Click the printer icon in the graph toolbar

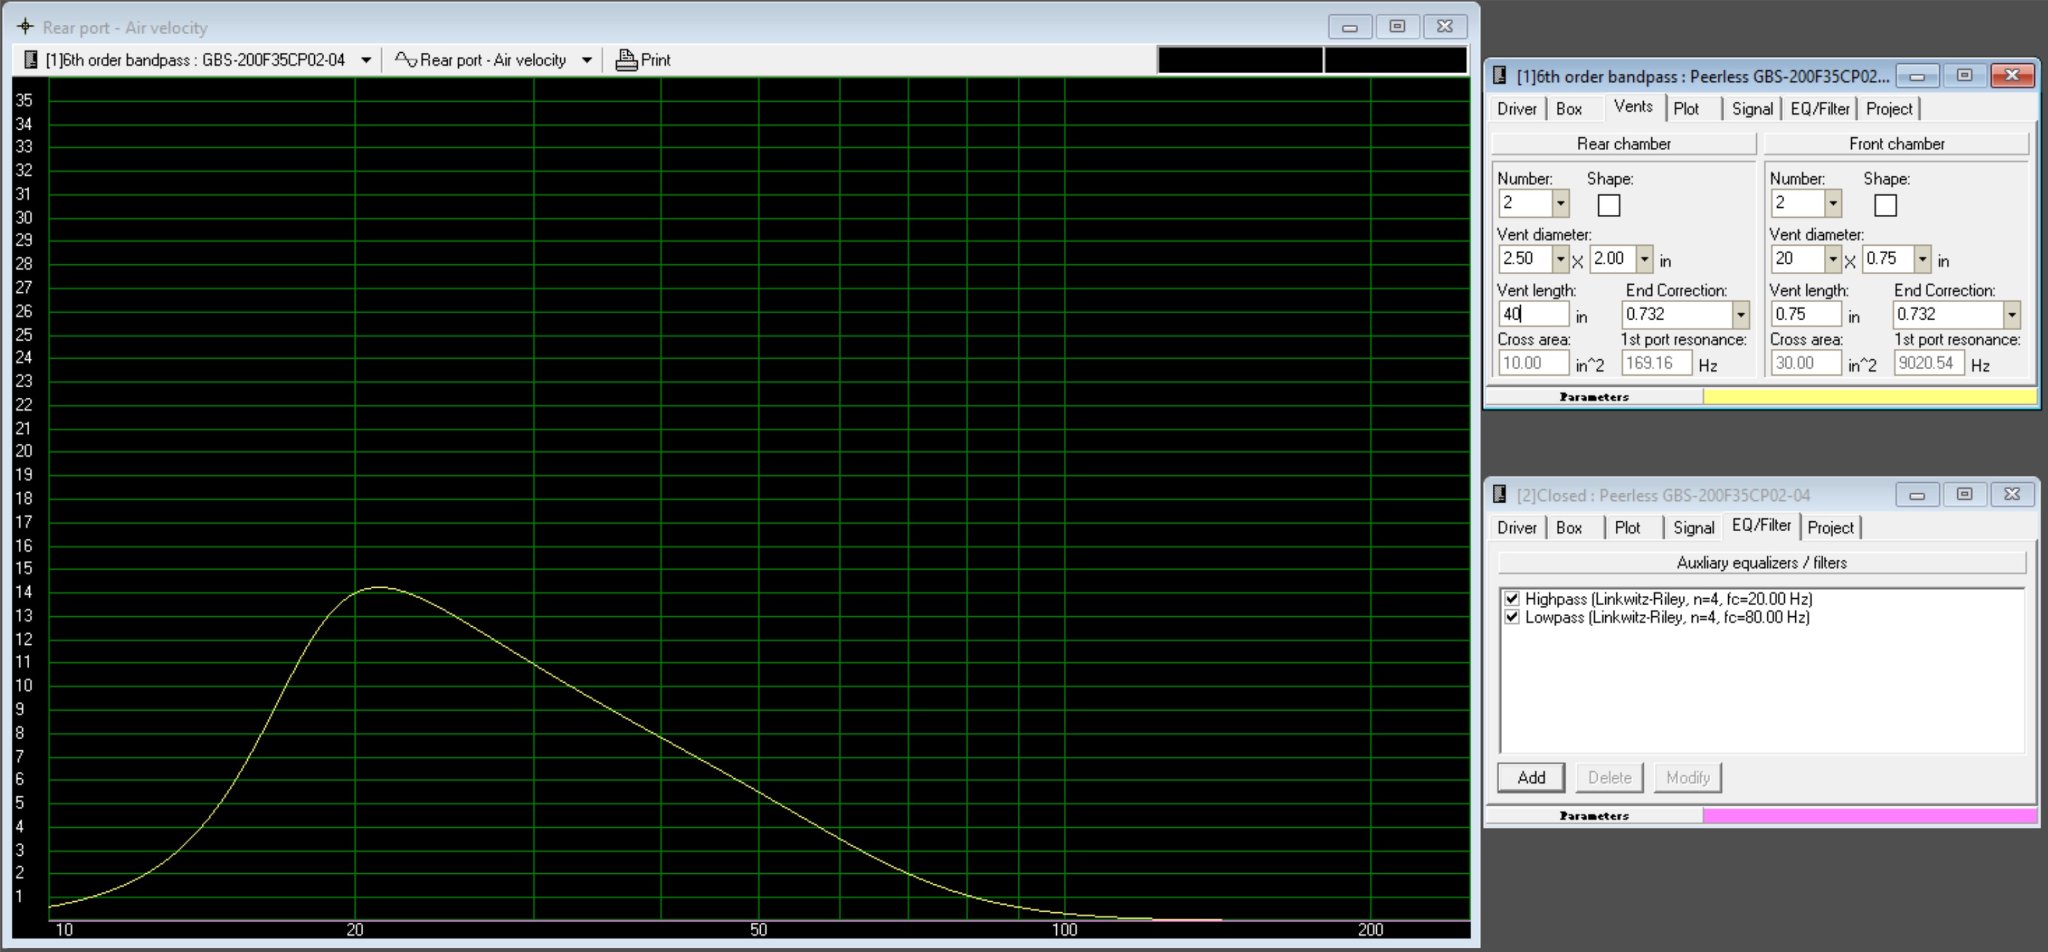click(626, 60)
